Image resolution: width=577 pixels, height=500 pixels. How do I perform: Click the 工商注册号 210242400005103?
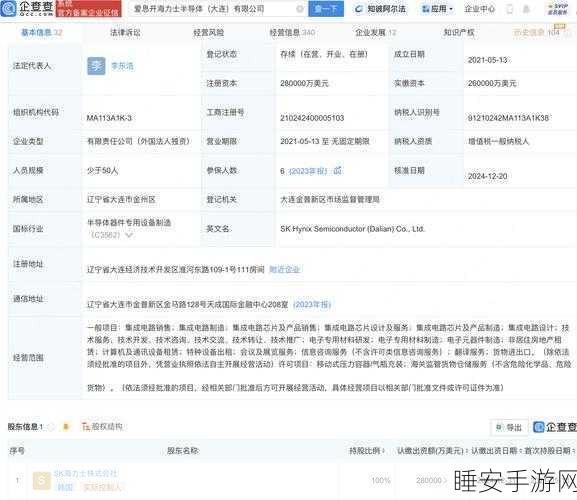coord(312,118)
